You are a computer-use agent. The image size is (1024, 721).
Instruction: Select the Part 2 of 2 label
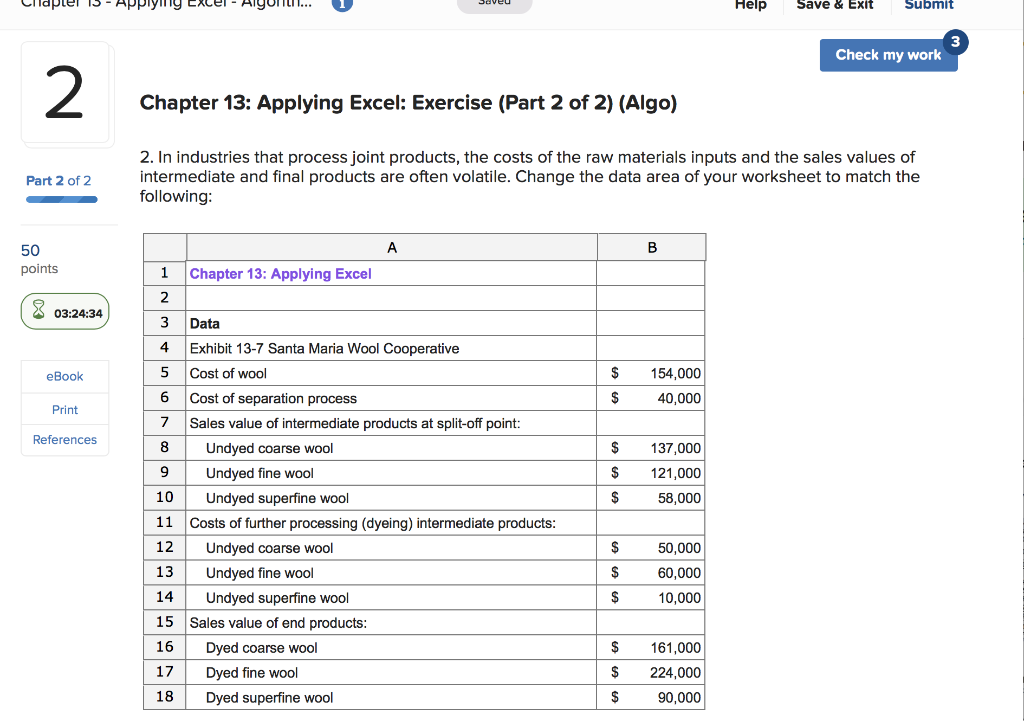59,181
